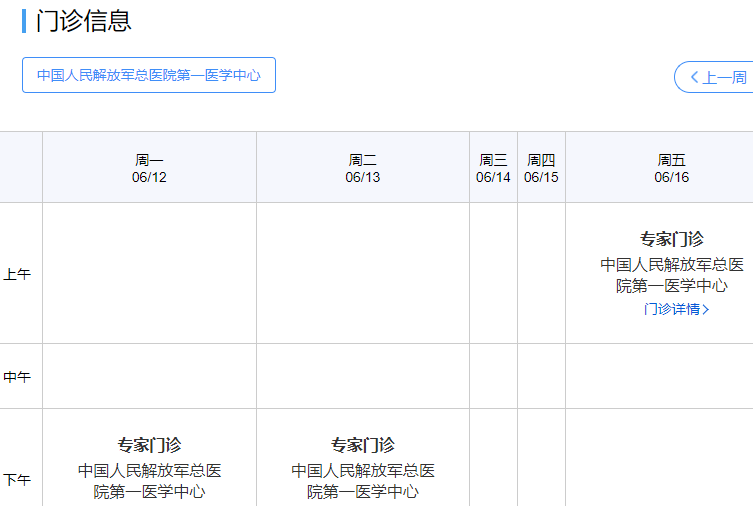This screenshot has height=506, width=753.
Task: Select the 周三 06/14 column header
Action: pyautogui.click(x=493, y=168)
